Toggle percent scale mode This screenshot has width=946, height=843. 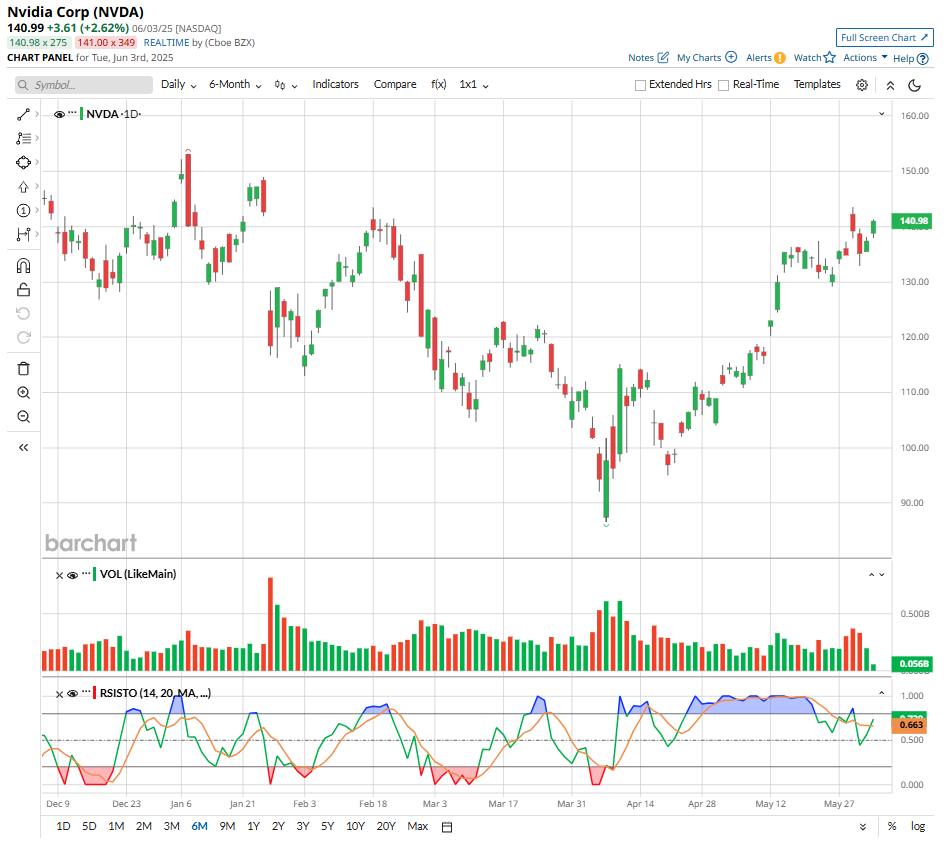tap(892, 827)
